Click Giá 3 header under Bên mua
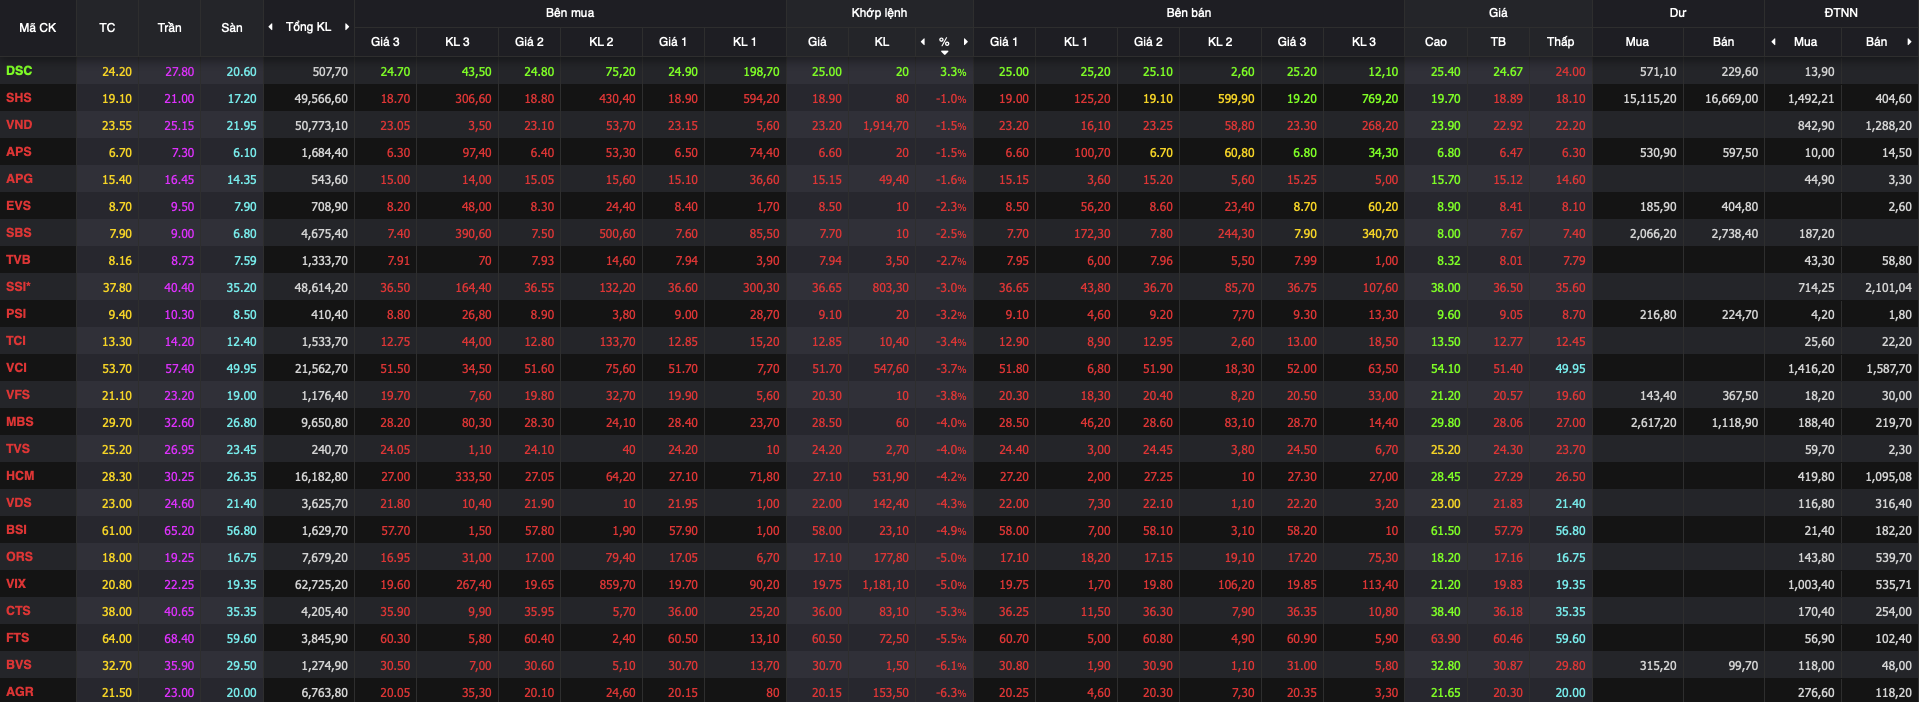This screenshot has width=1919, height=702. pos(385,42)
